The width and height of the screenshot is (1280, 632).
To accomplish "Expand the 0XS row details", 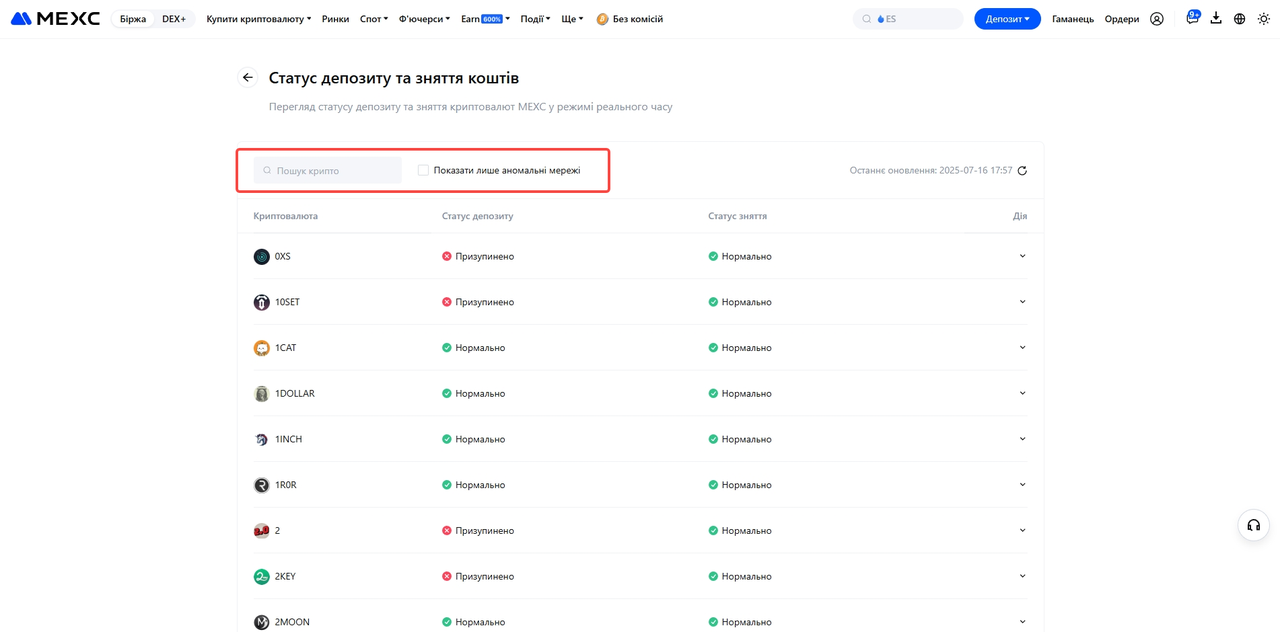I will click(x=1022, y=256).
